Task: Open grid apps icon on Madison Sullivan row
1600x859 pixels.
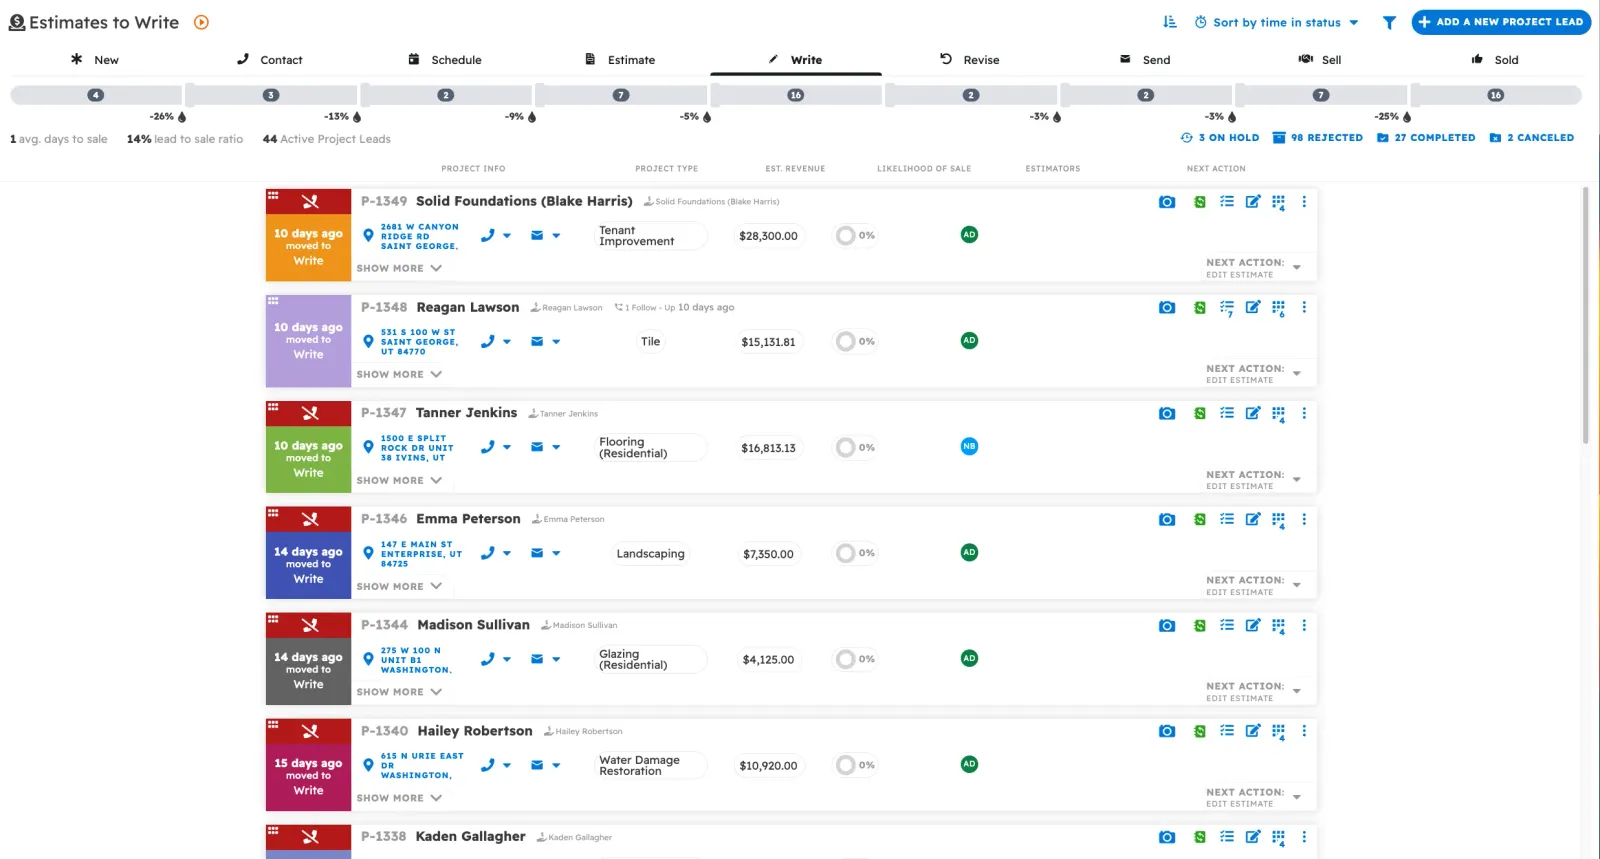Action: tap(1278, 626)
